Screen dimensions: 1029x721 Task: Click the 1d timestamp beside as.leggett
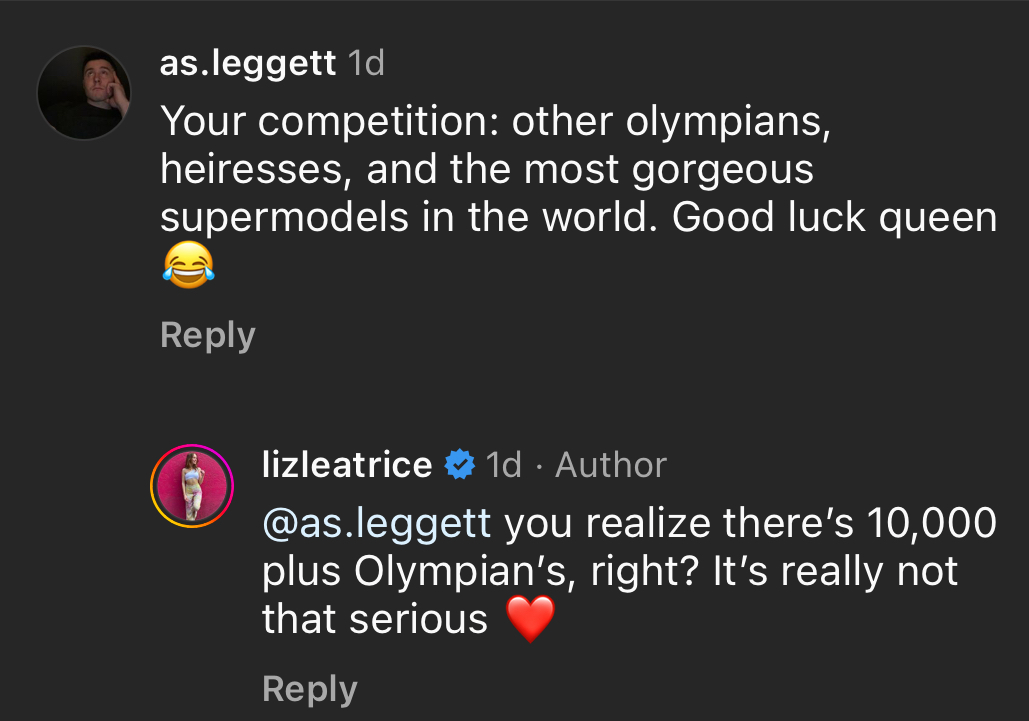click(365, 64)
